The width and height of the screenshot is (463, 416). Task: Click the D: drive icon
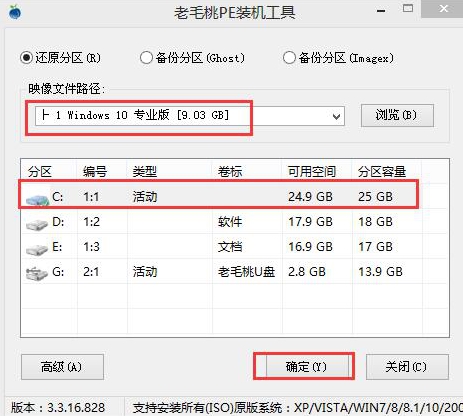[37, 224]
